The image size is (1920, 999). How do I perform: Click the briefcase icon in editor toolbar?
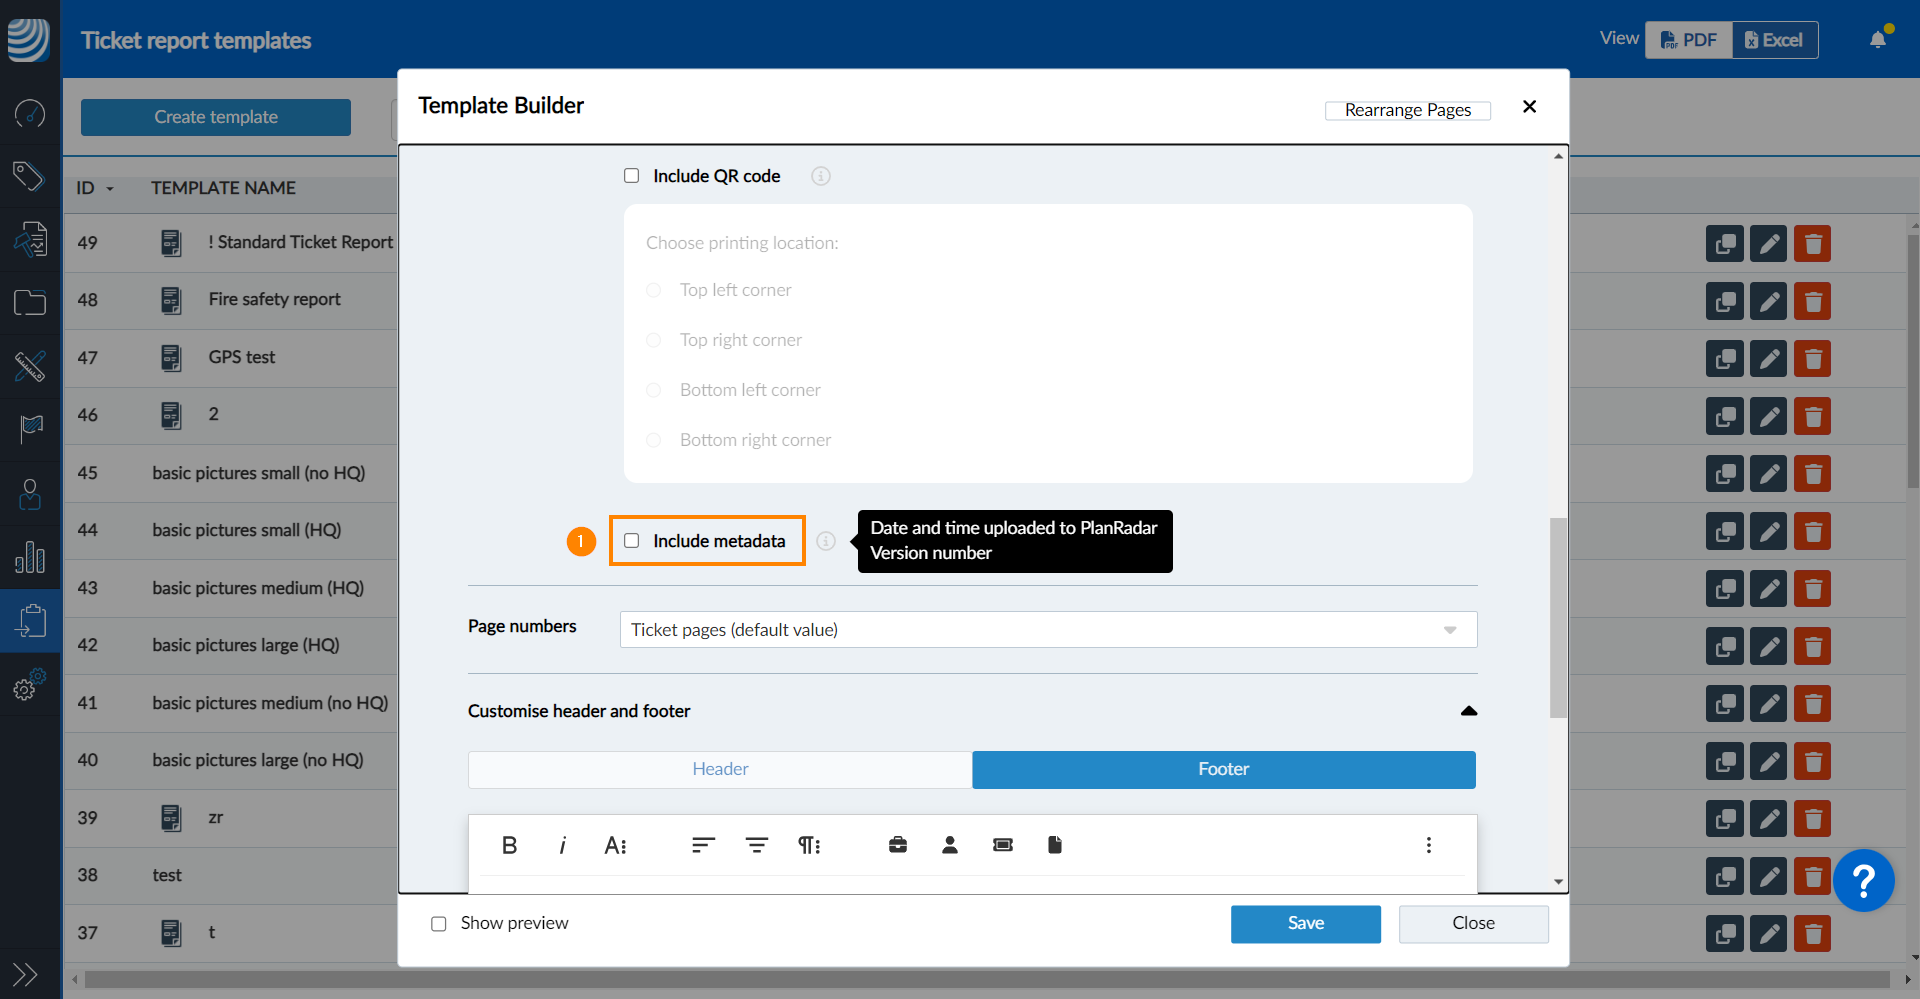coord(897,846)
